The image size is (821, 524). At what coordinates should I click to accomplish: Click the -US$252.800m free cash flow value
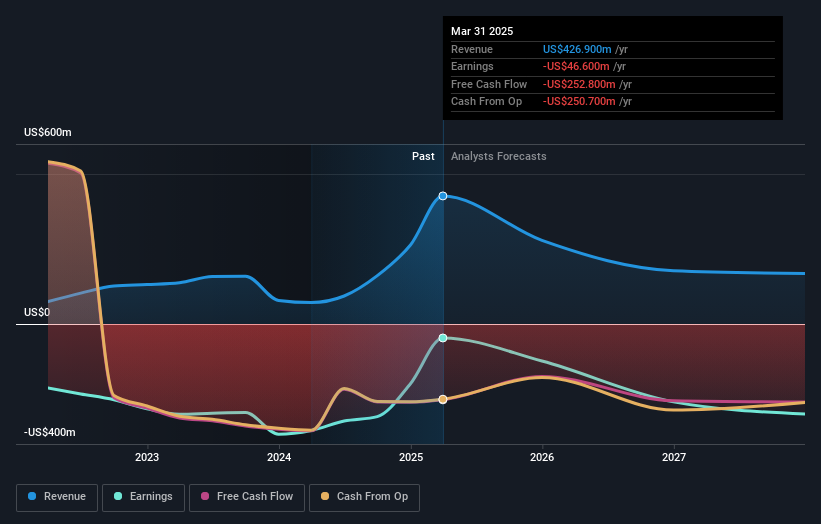tap(579, 84)
